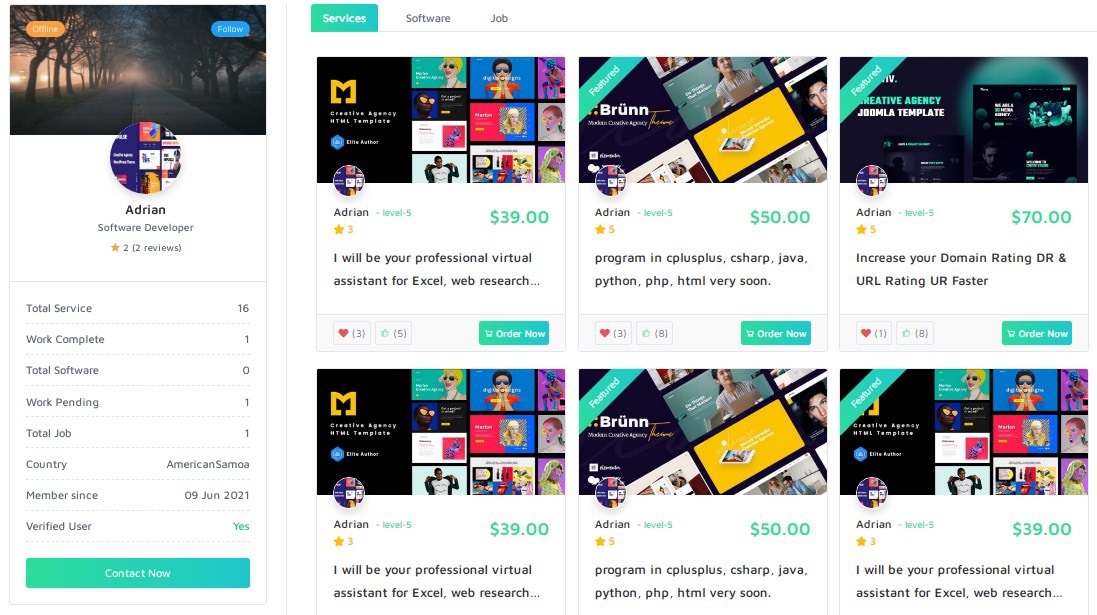Click the thumbs-up (8) on the Domain Rating card
Viewport: 1097px width, 615px height.
point(916,333)
